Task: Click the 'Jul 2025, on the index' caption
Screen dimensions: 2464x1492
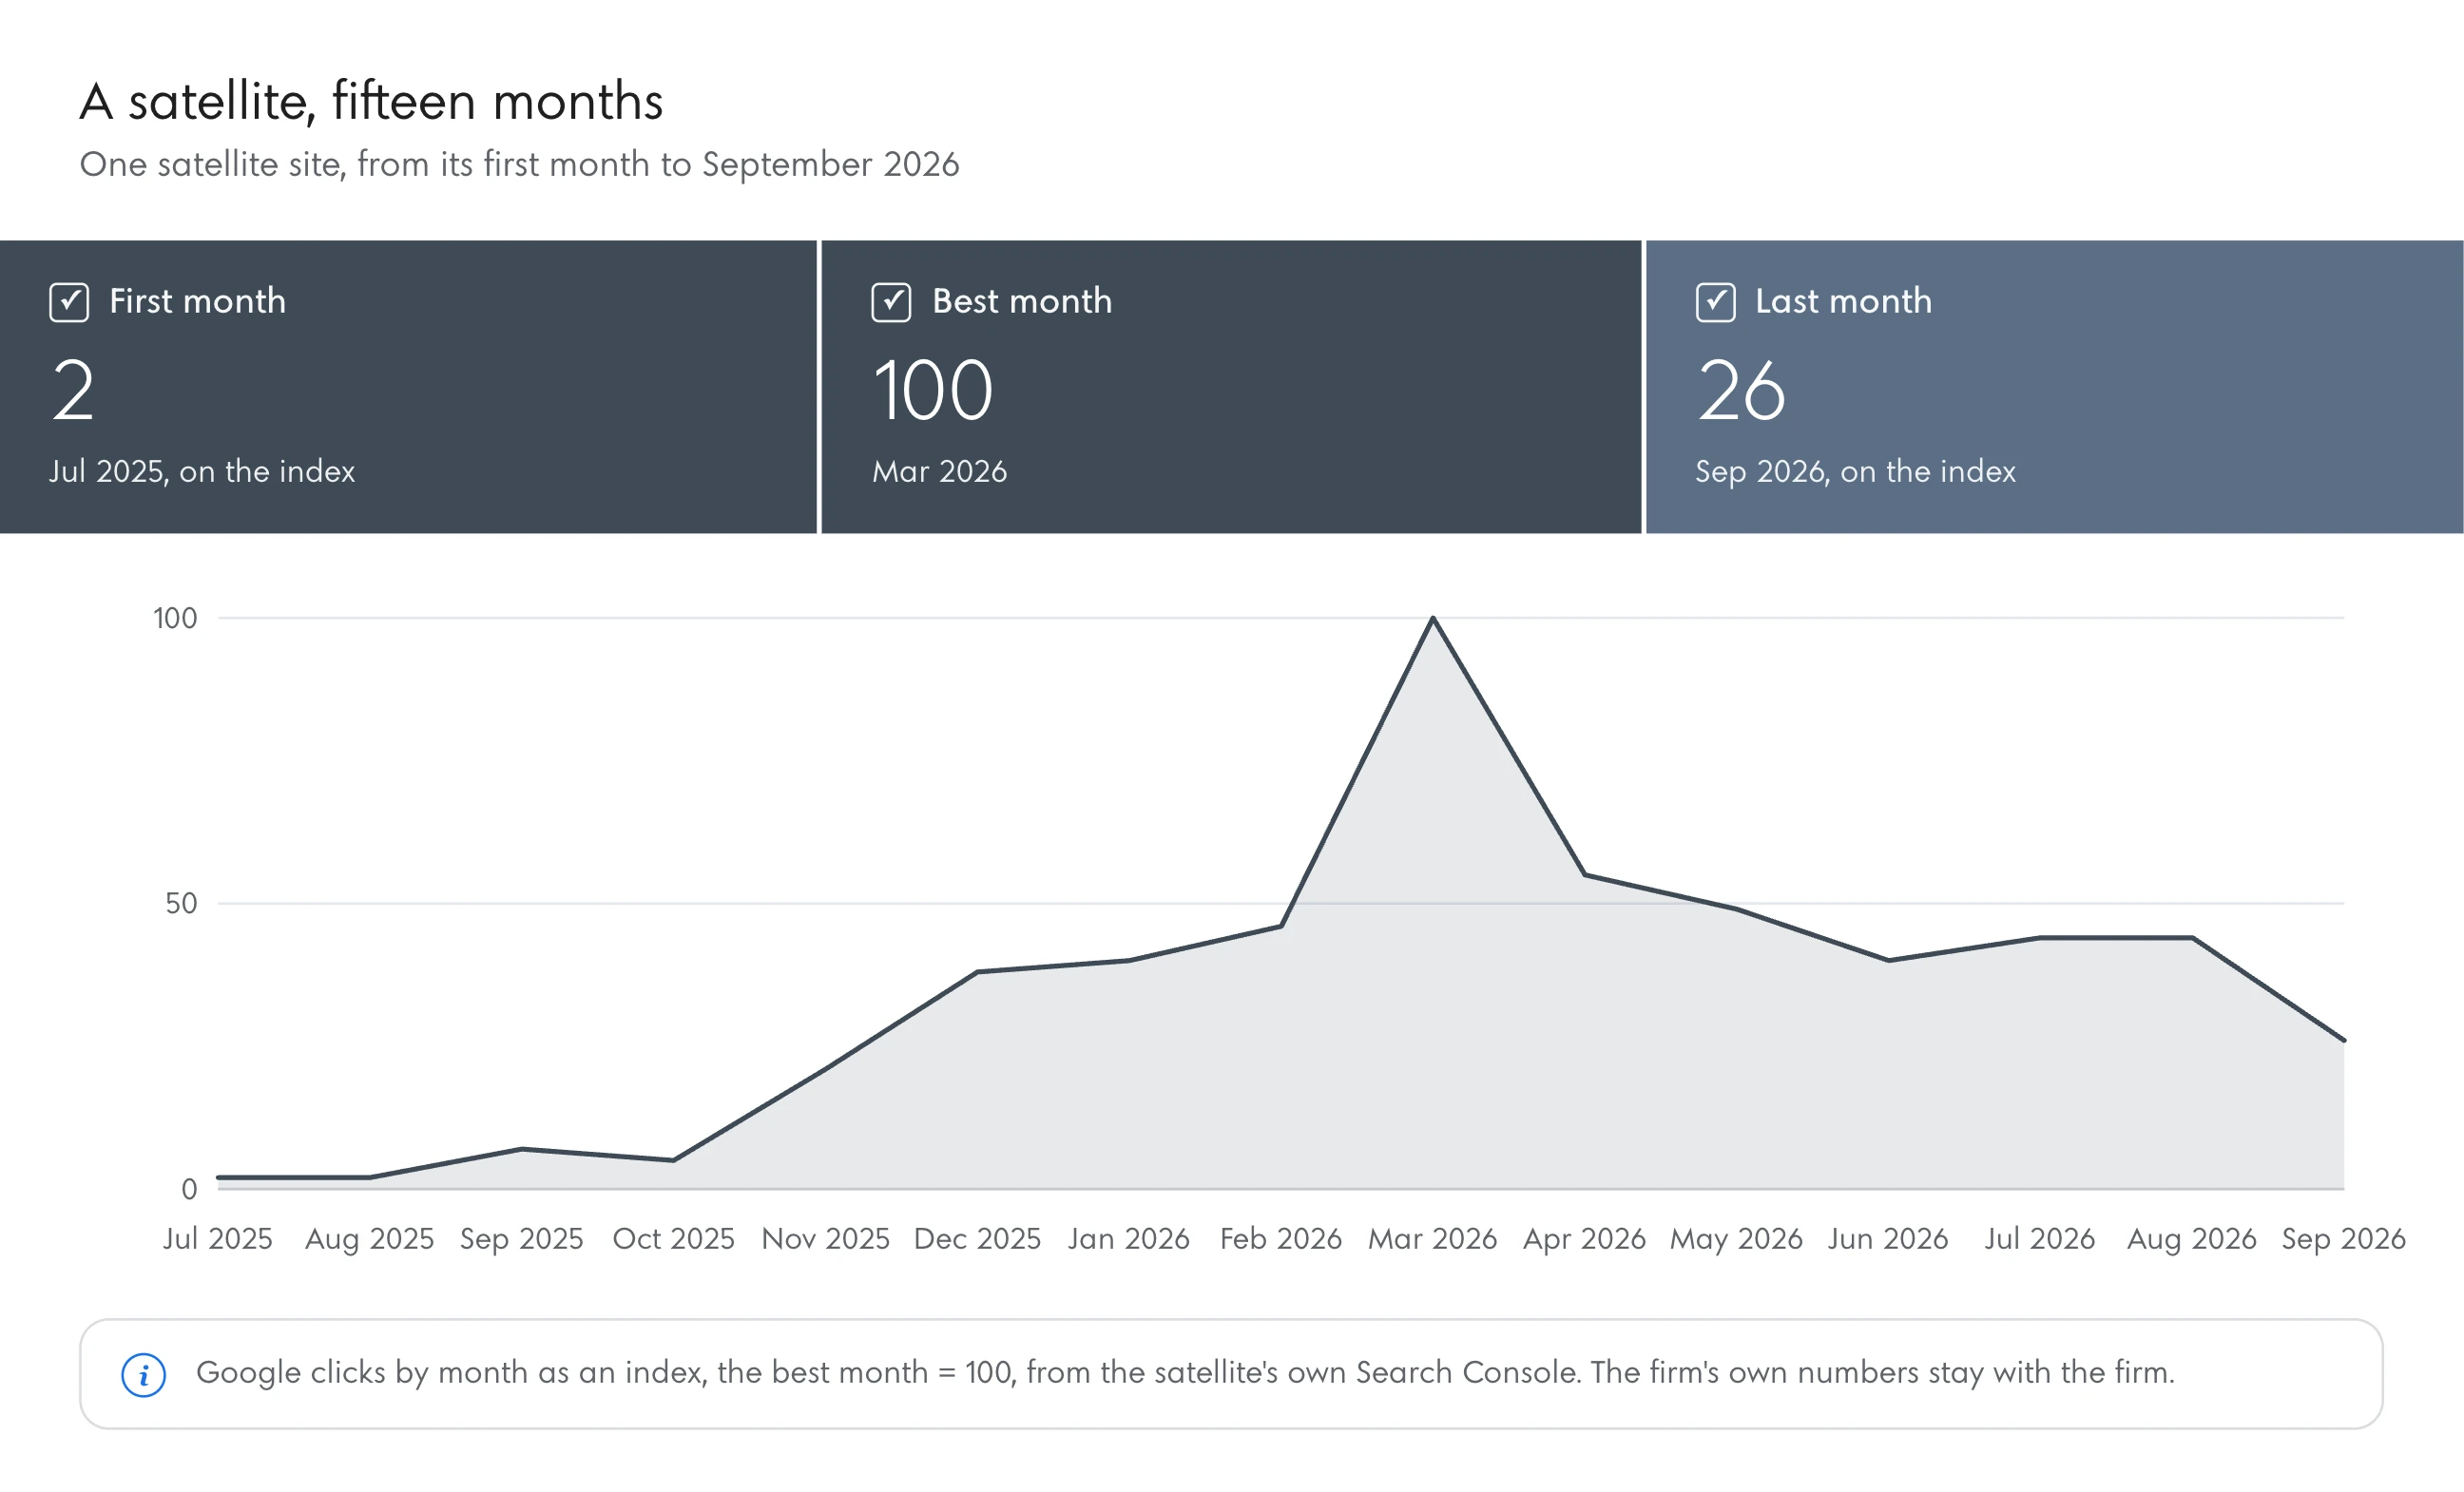Action: 202,471
